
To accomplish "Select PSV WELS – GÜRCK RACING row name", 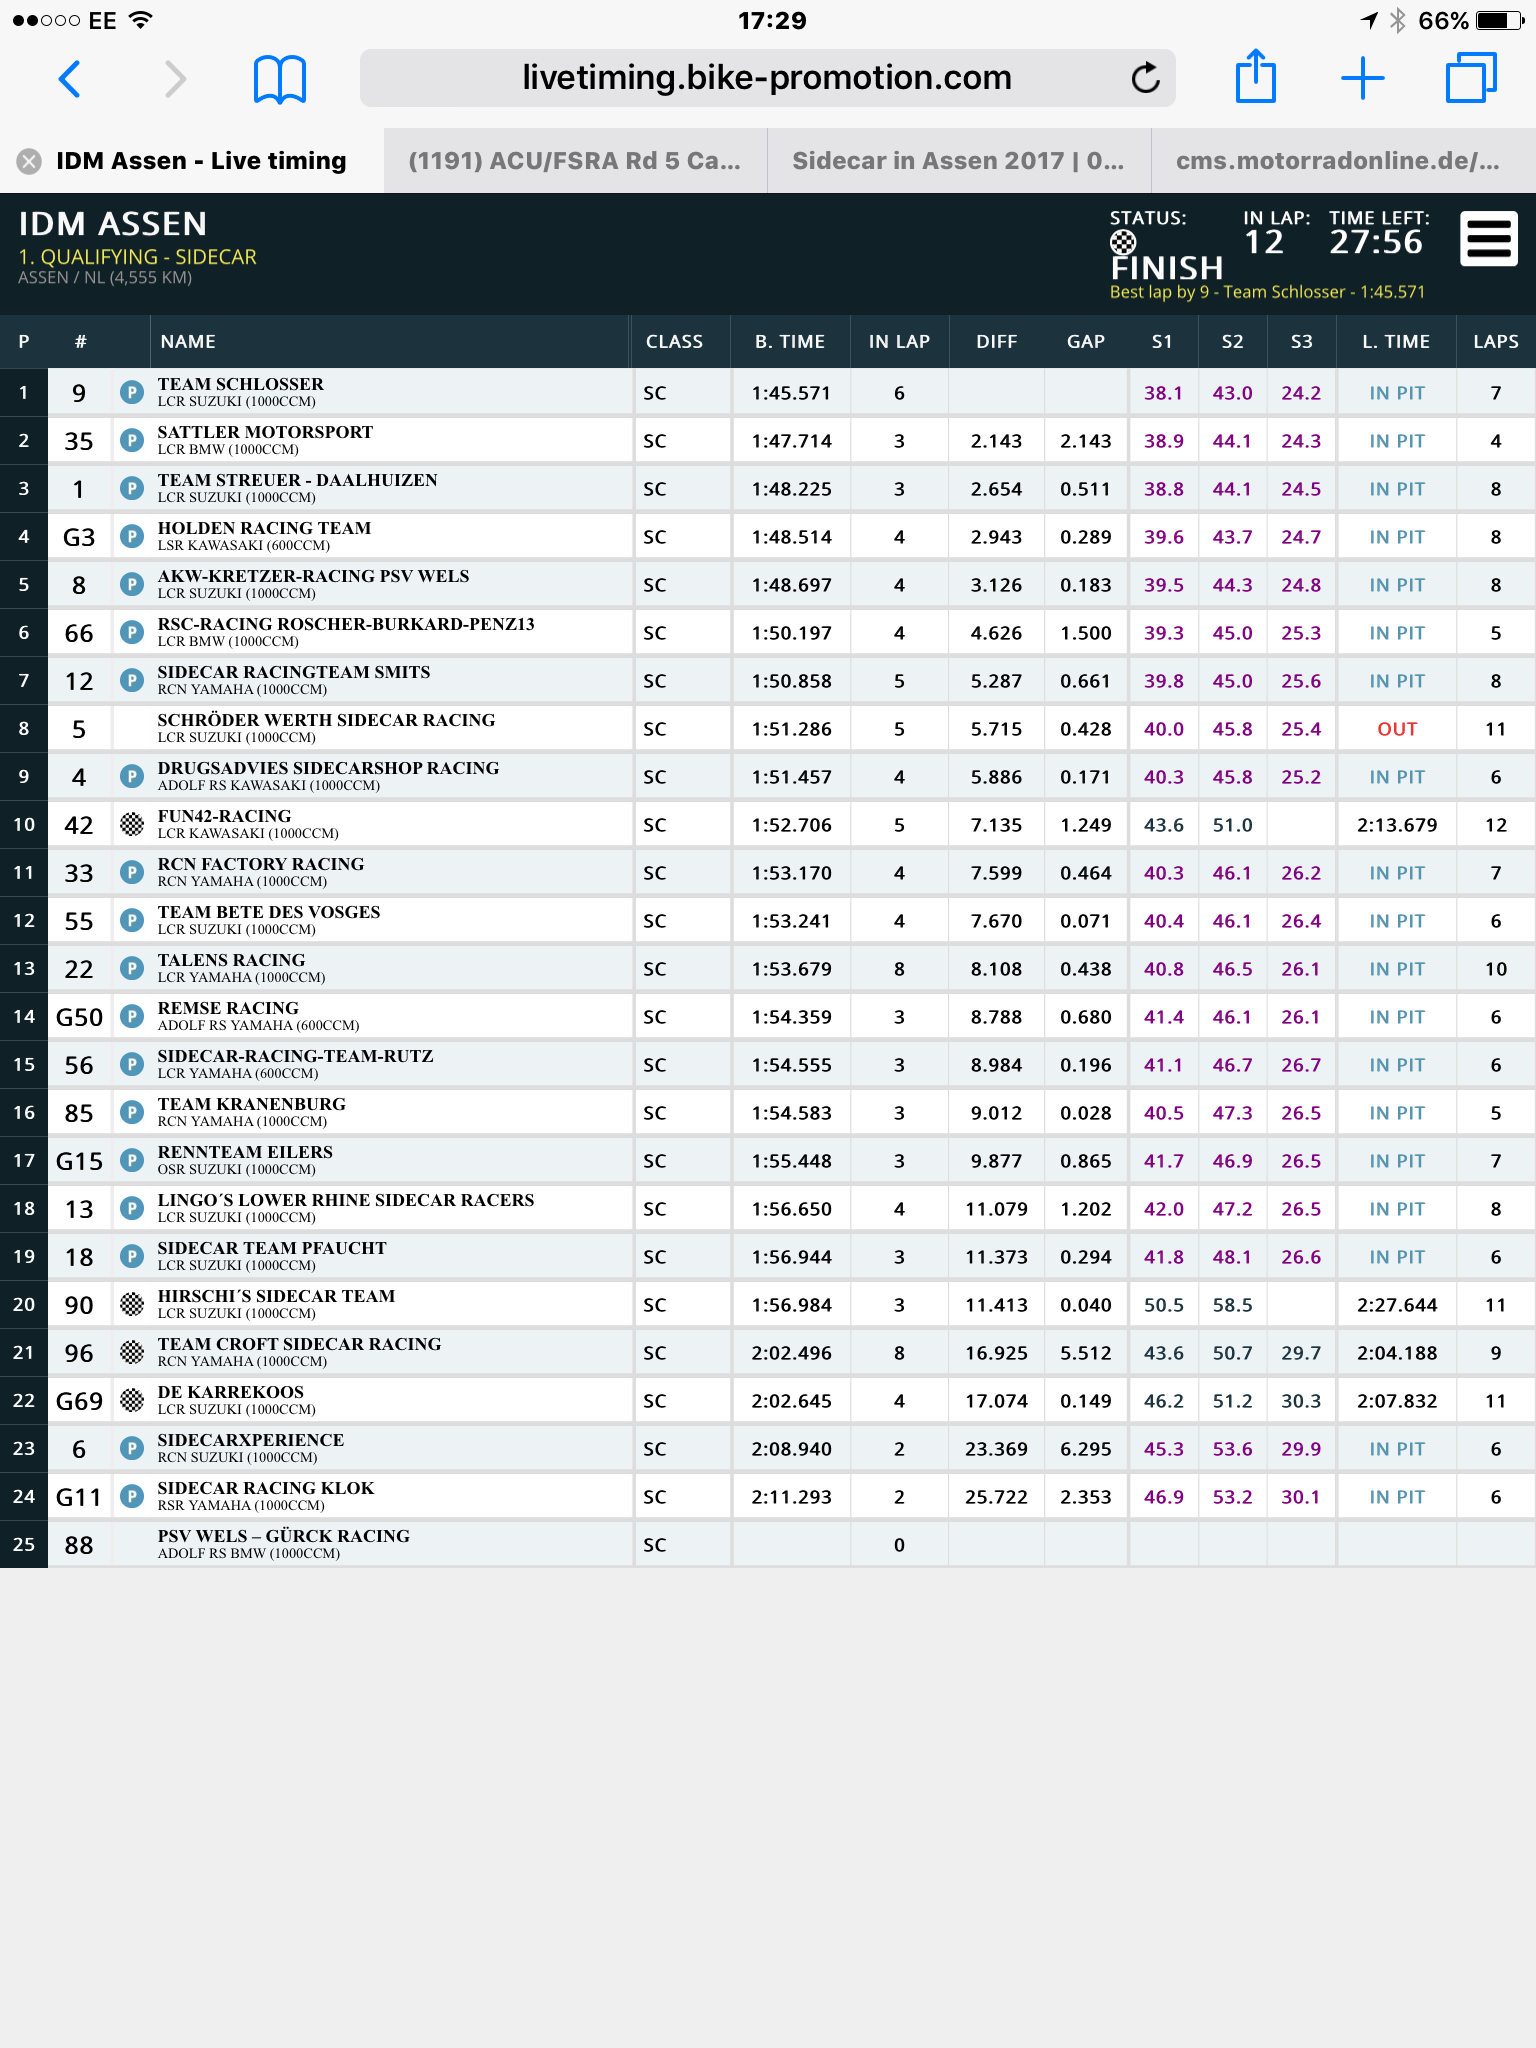I will pyautogui.click(x=284, y=1536).
